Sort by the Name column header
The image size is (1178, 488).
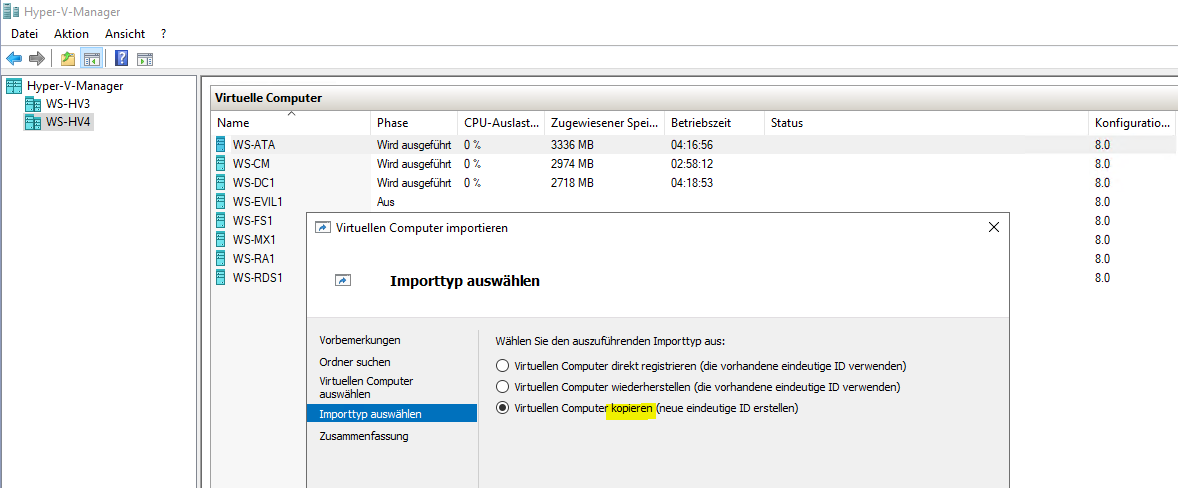pos(291,123)
